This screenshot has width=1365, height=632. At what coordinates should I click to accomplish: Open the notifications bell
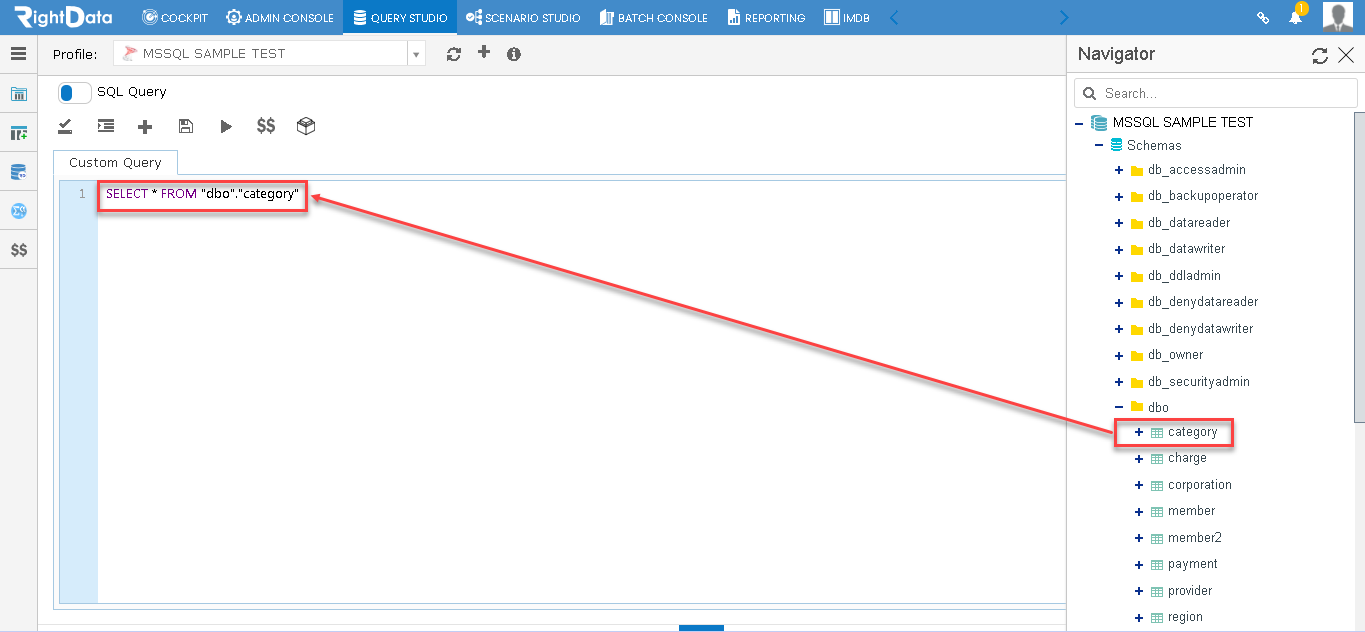click(x=1296, y=16)
